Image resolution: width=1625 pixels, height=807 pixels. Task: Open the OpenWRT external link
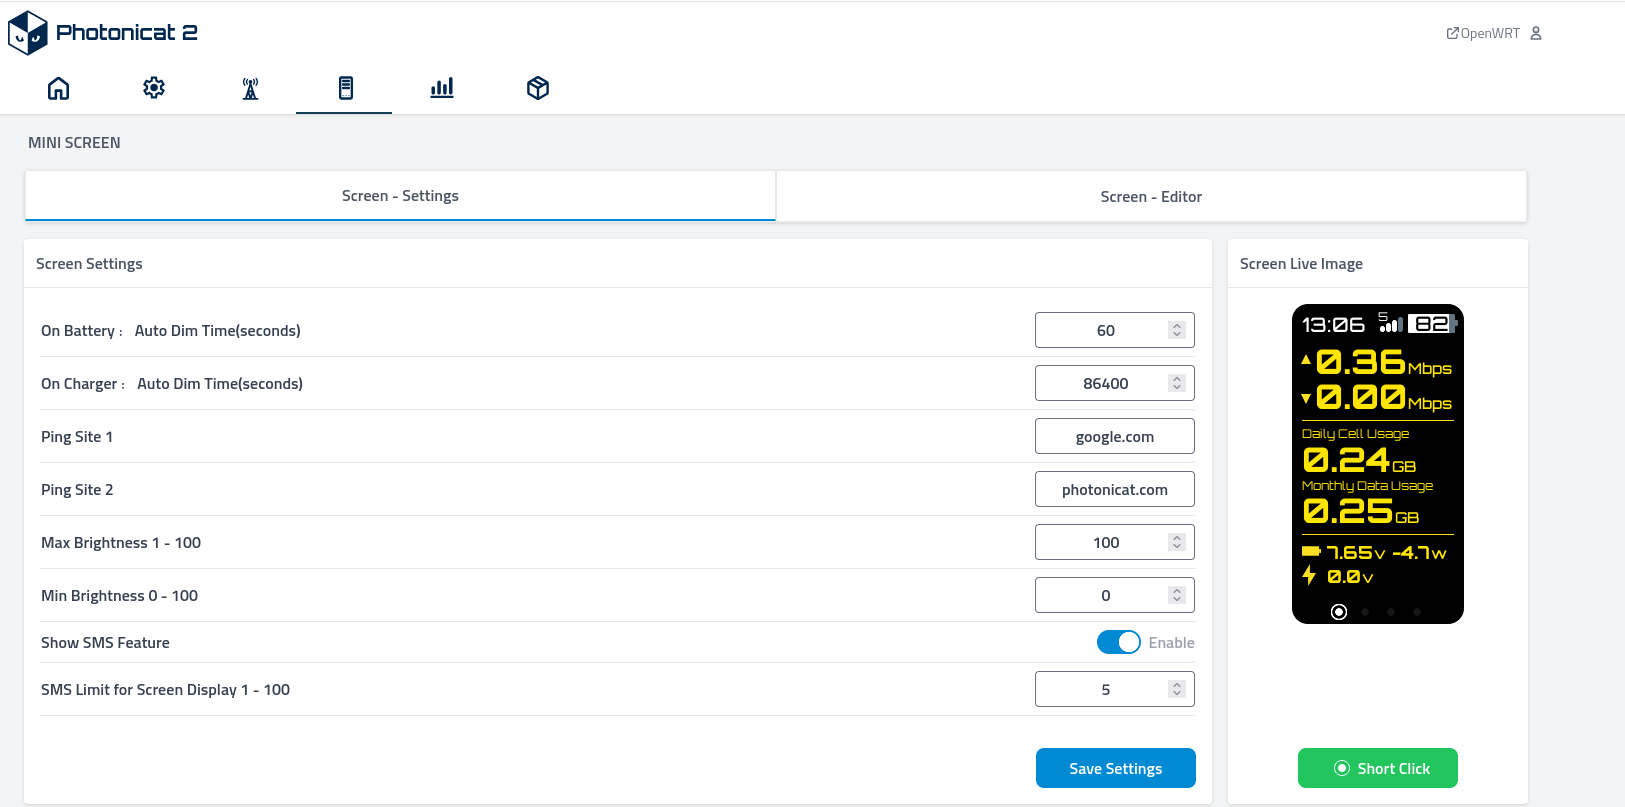(x=1483, y=33)
